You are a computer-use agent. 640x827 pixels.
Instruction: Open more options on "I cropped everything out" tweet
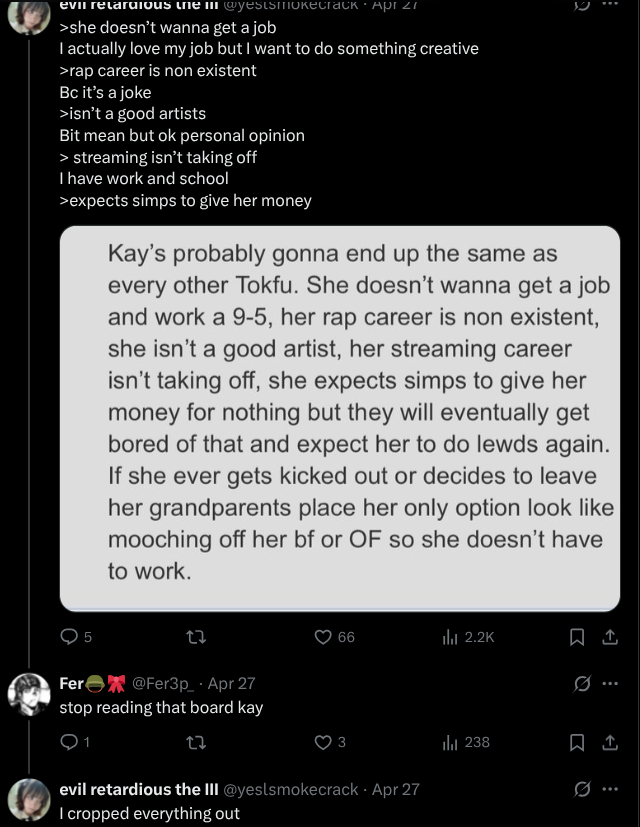611,789
